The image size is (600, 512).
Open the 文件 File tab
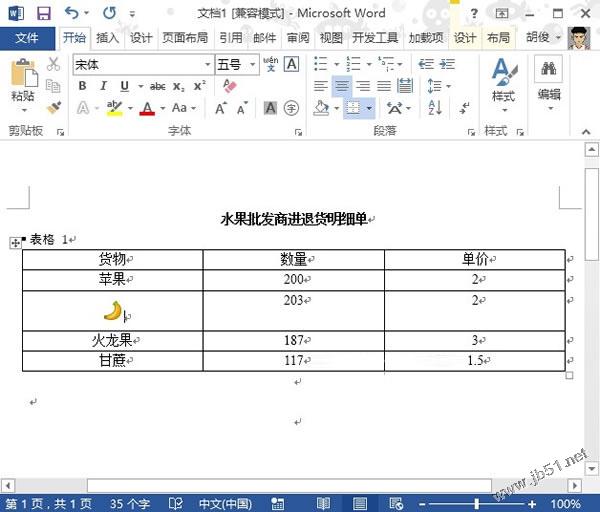27,38
